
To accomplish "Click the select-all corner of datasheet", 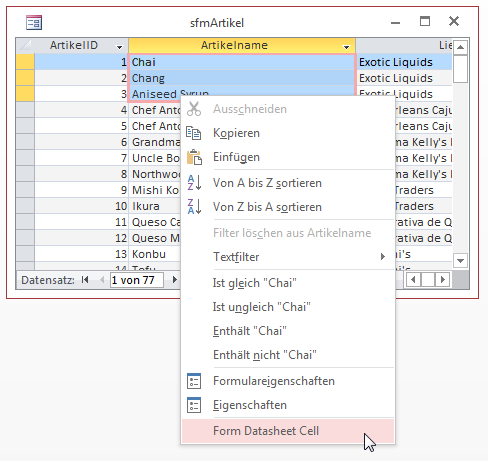I will tap(25, 45).
